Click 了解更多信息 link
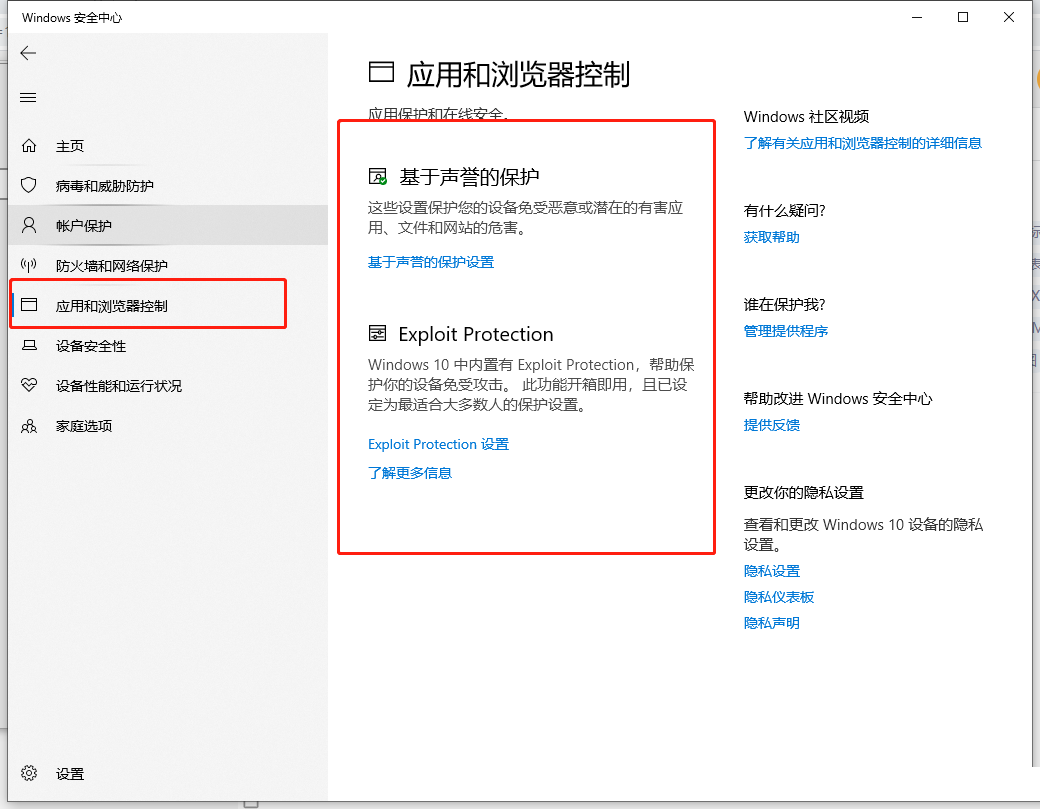Screen dimensions: 1040x809 (410, 473)
